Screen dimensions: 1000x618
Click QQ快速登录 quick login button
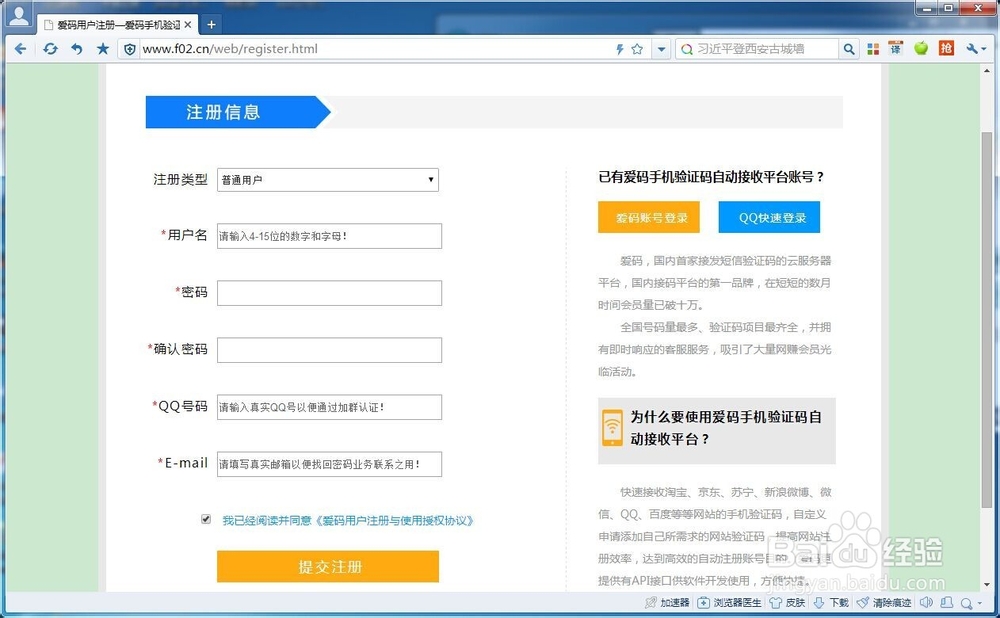768,216
